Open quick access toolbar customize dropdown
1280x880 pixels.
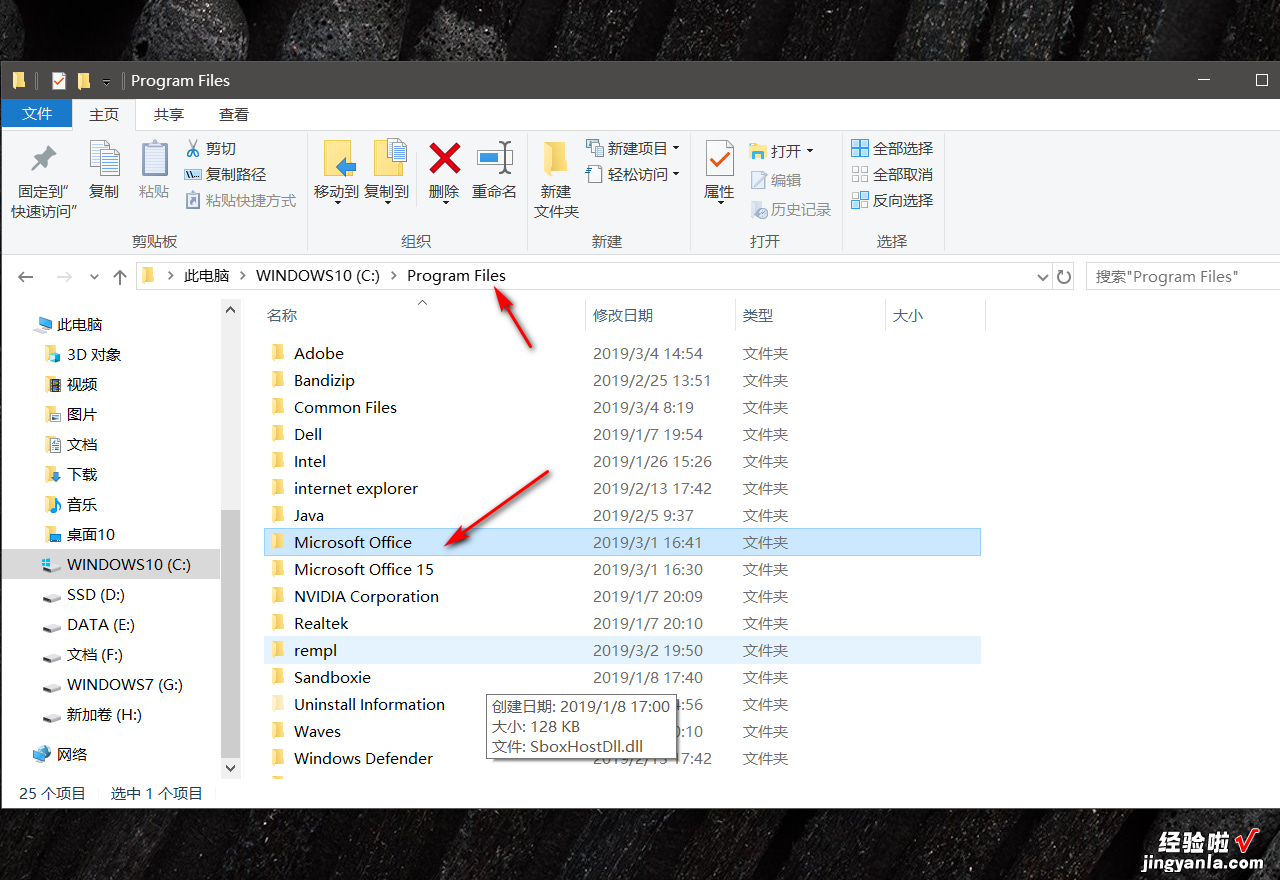pyautogui.click(x=106, y=82)
